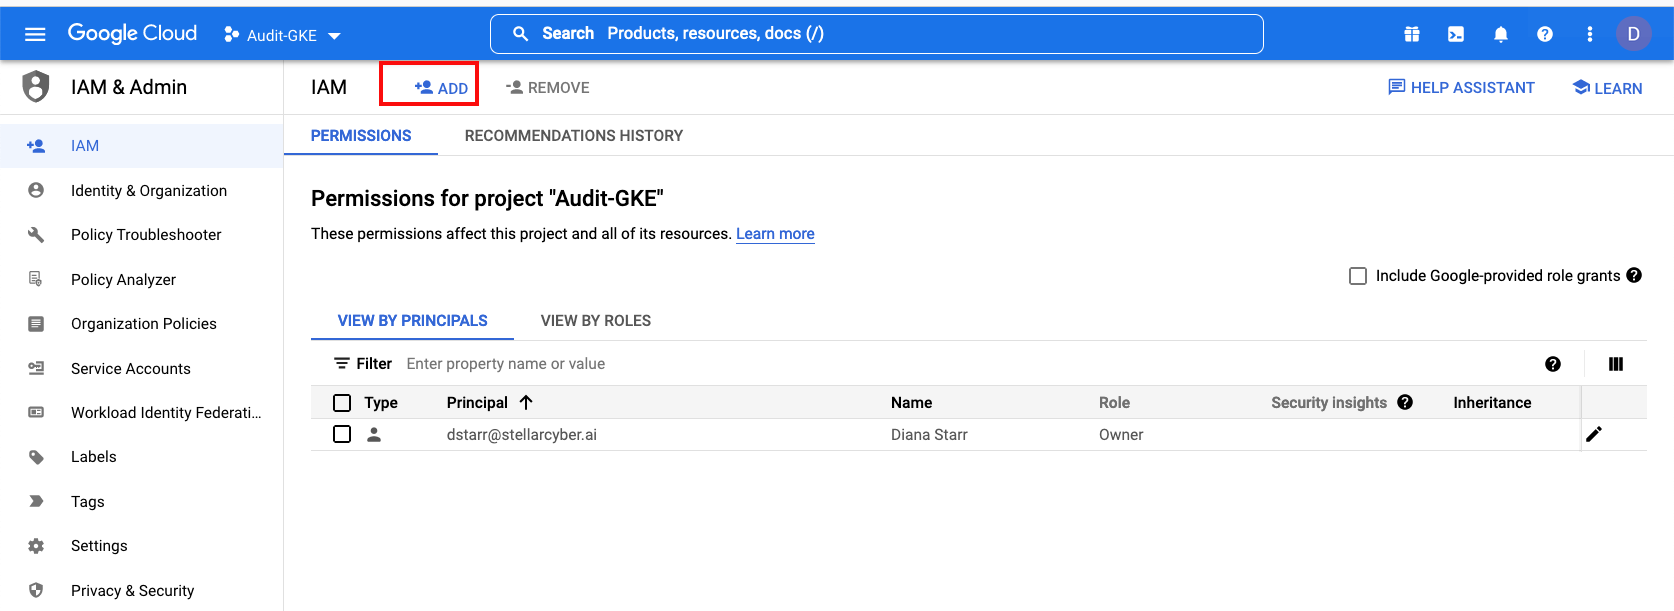The height and width of the screenshot is (611, 1674).
Task: Open the hamburger navigation menu
Action: click(35, 34)
